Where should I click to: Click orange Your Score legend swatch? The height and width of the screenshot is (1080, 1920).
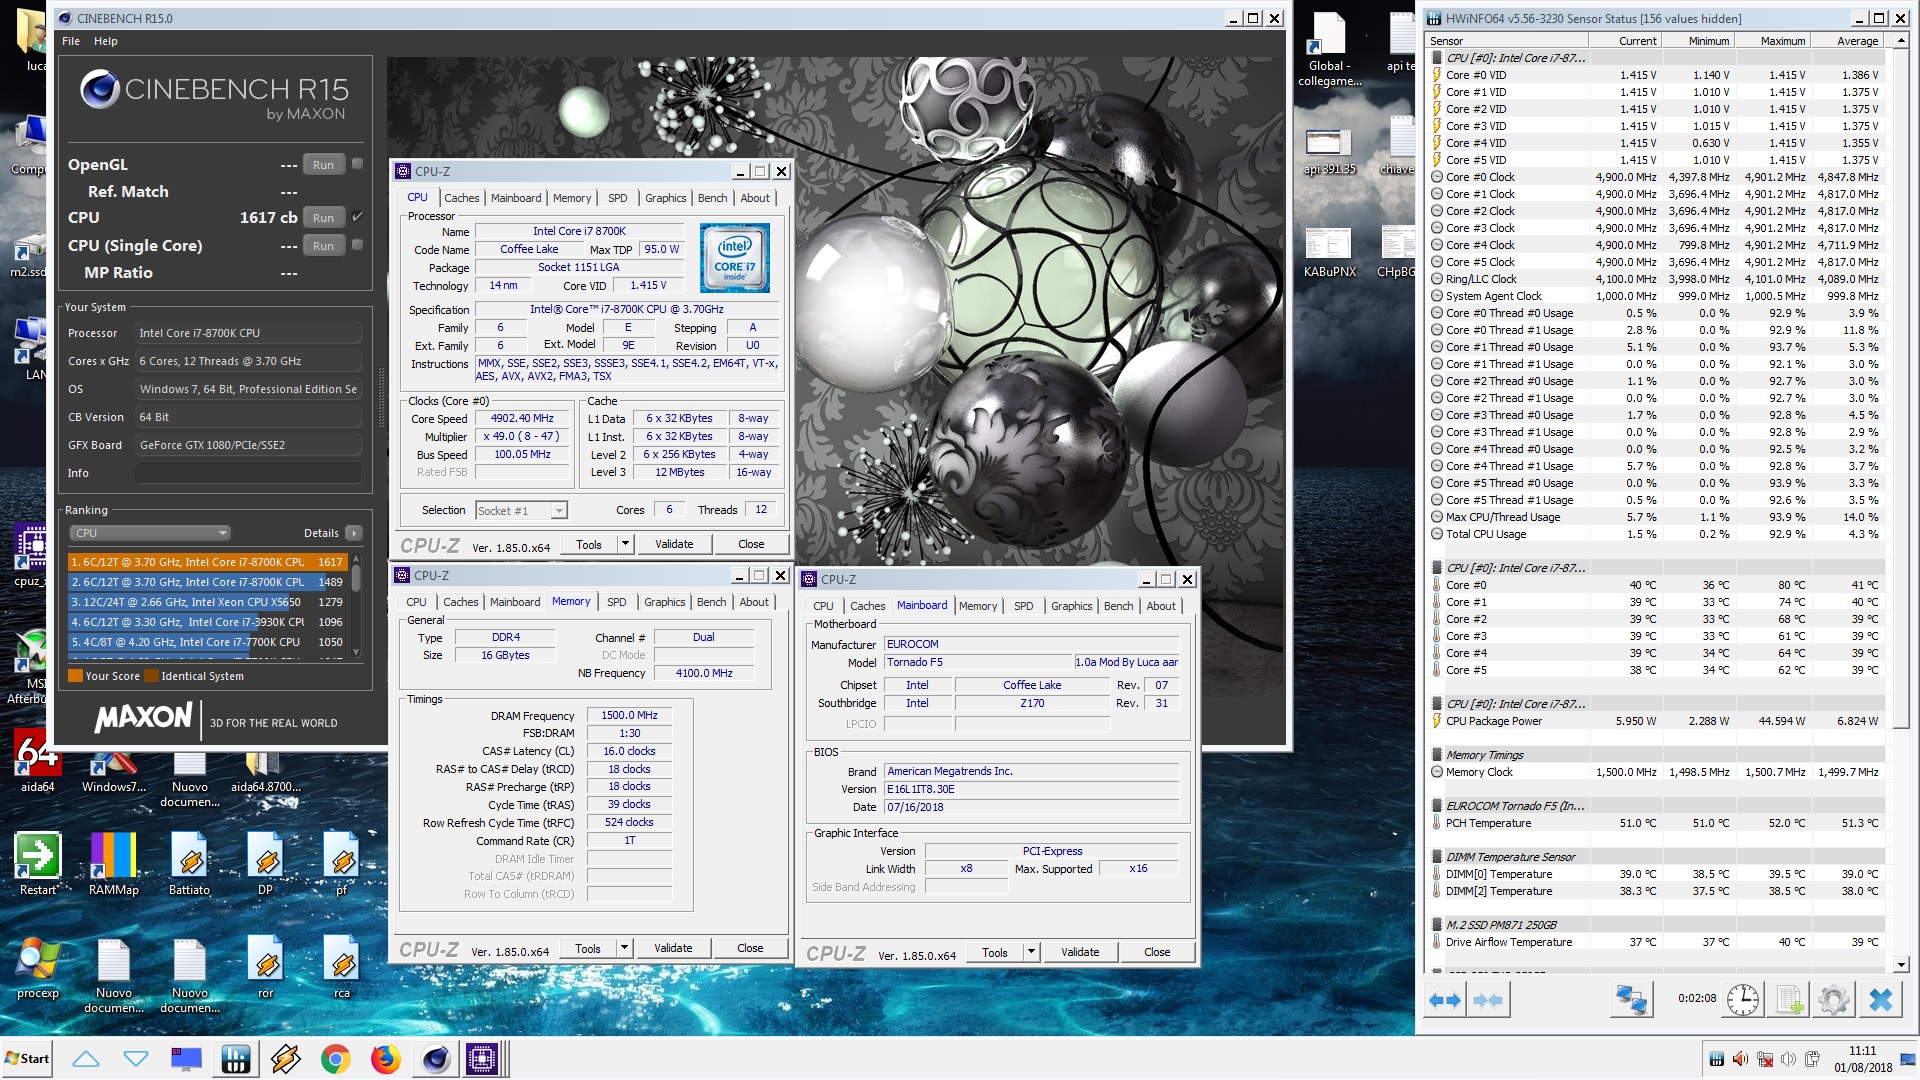(75, 676)
